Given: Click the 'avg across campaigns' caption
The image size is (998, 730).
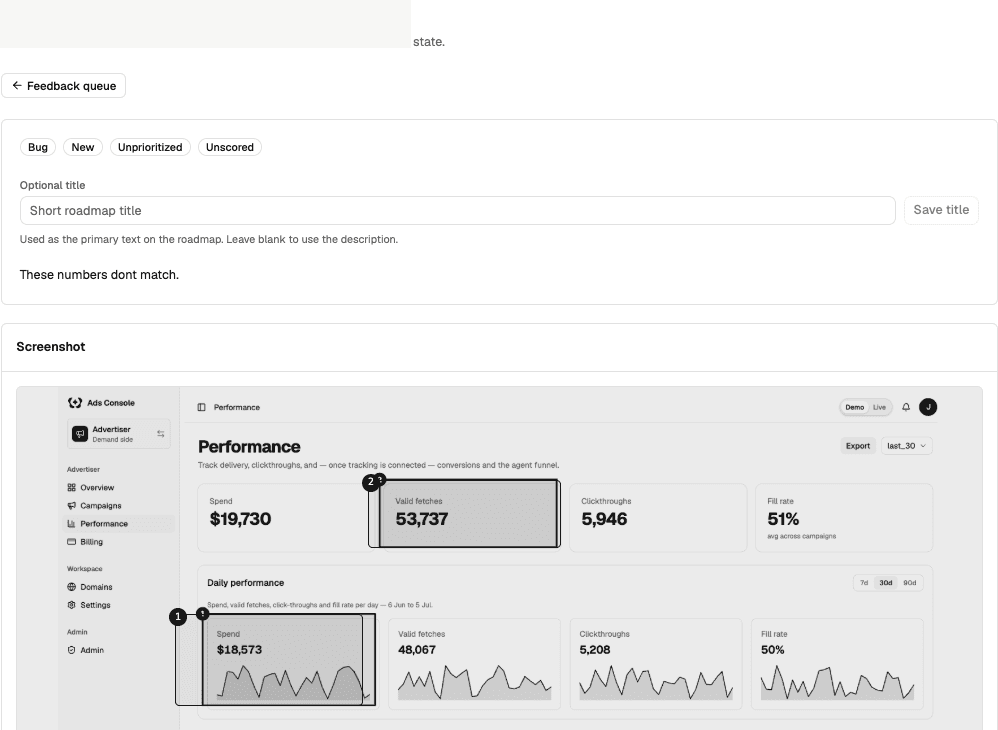Looking at the screenshot, I should pyautogui.click(x=801, y=537).
